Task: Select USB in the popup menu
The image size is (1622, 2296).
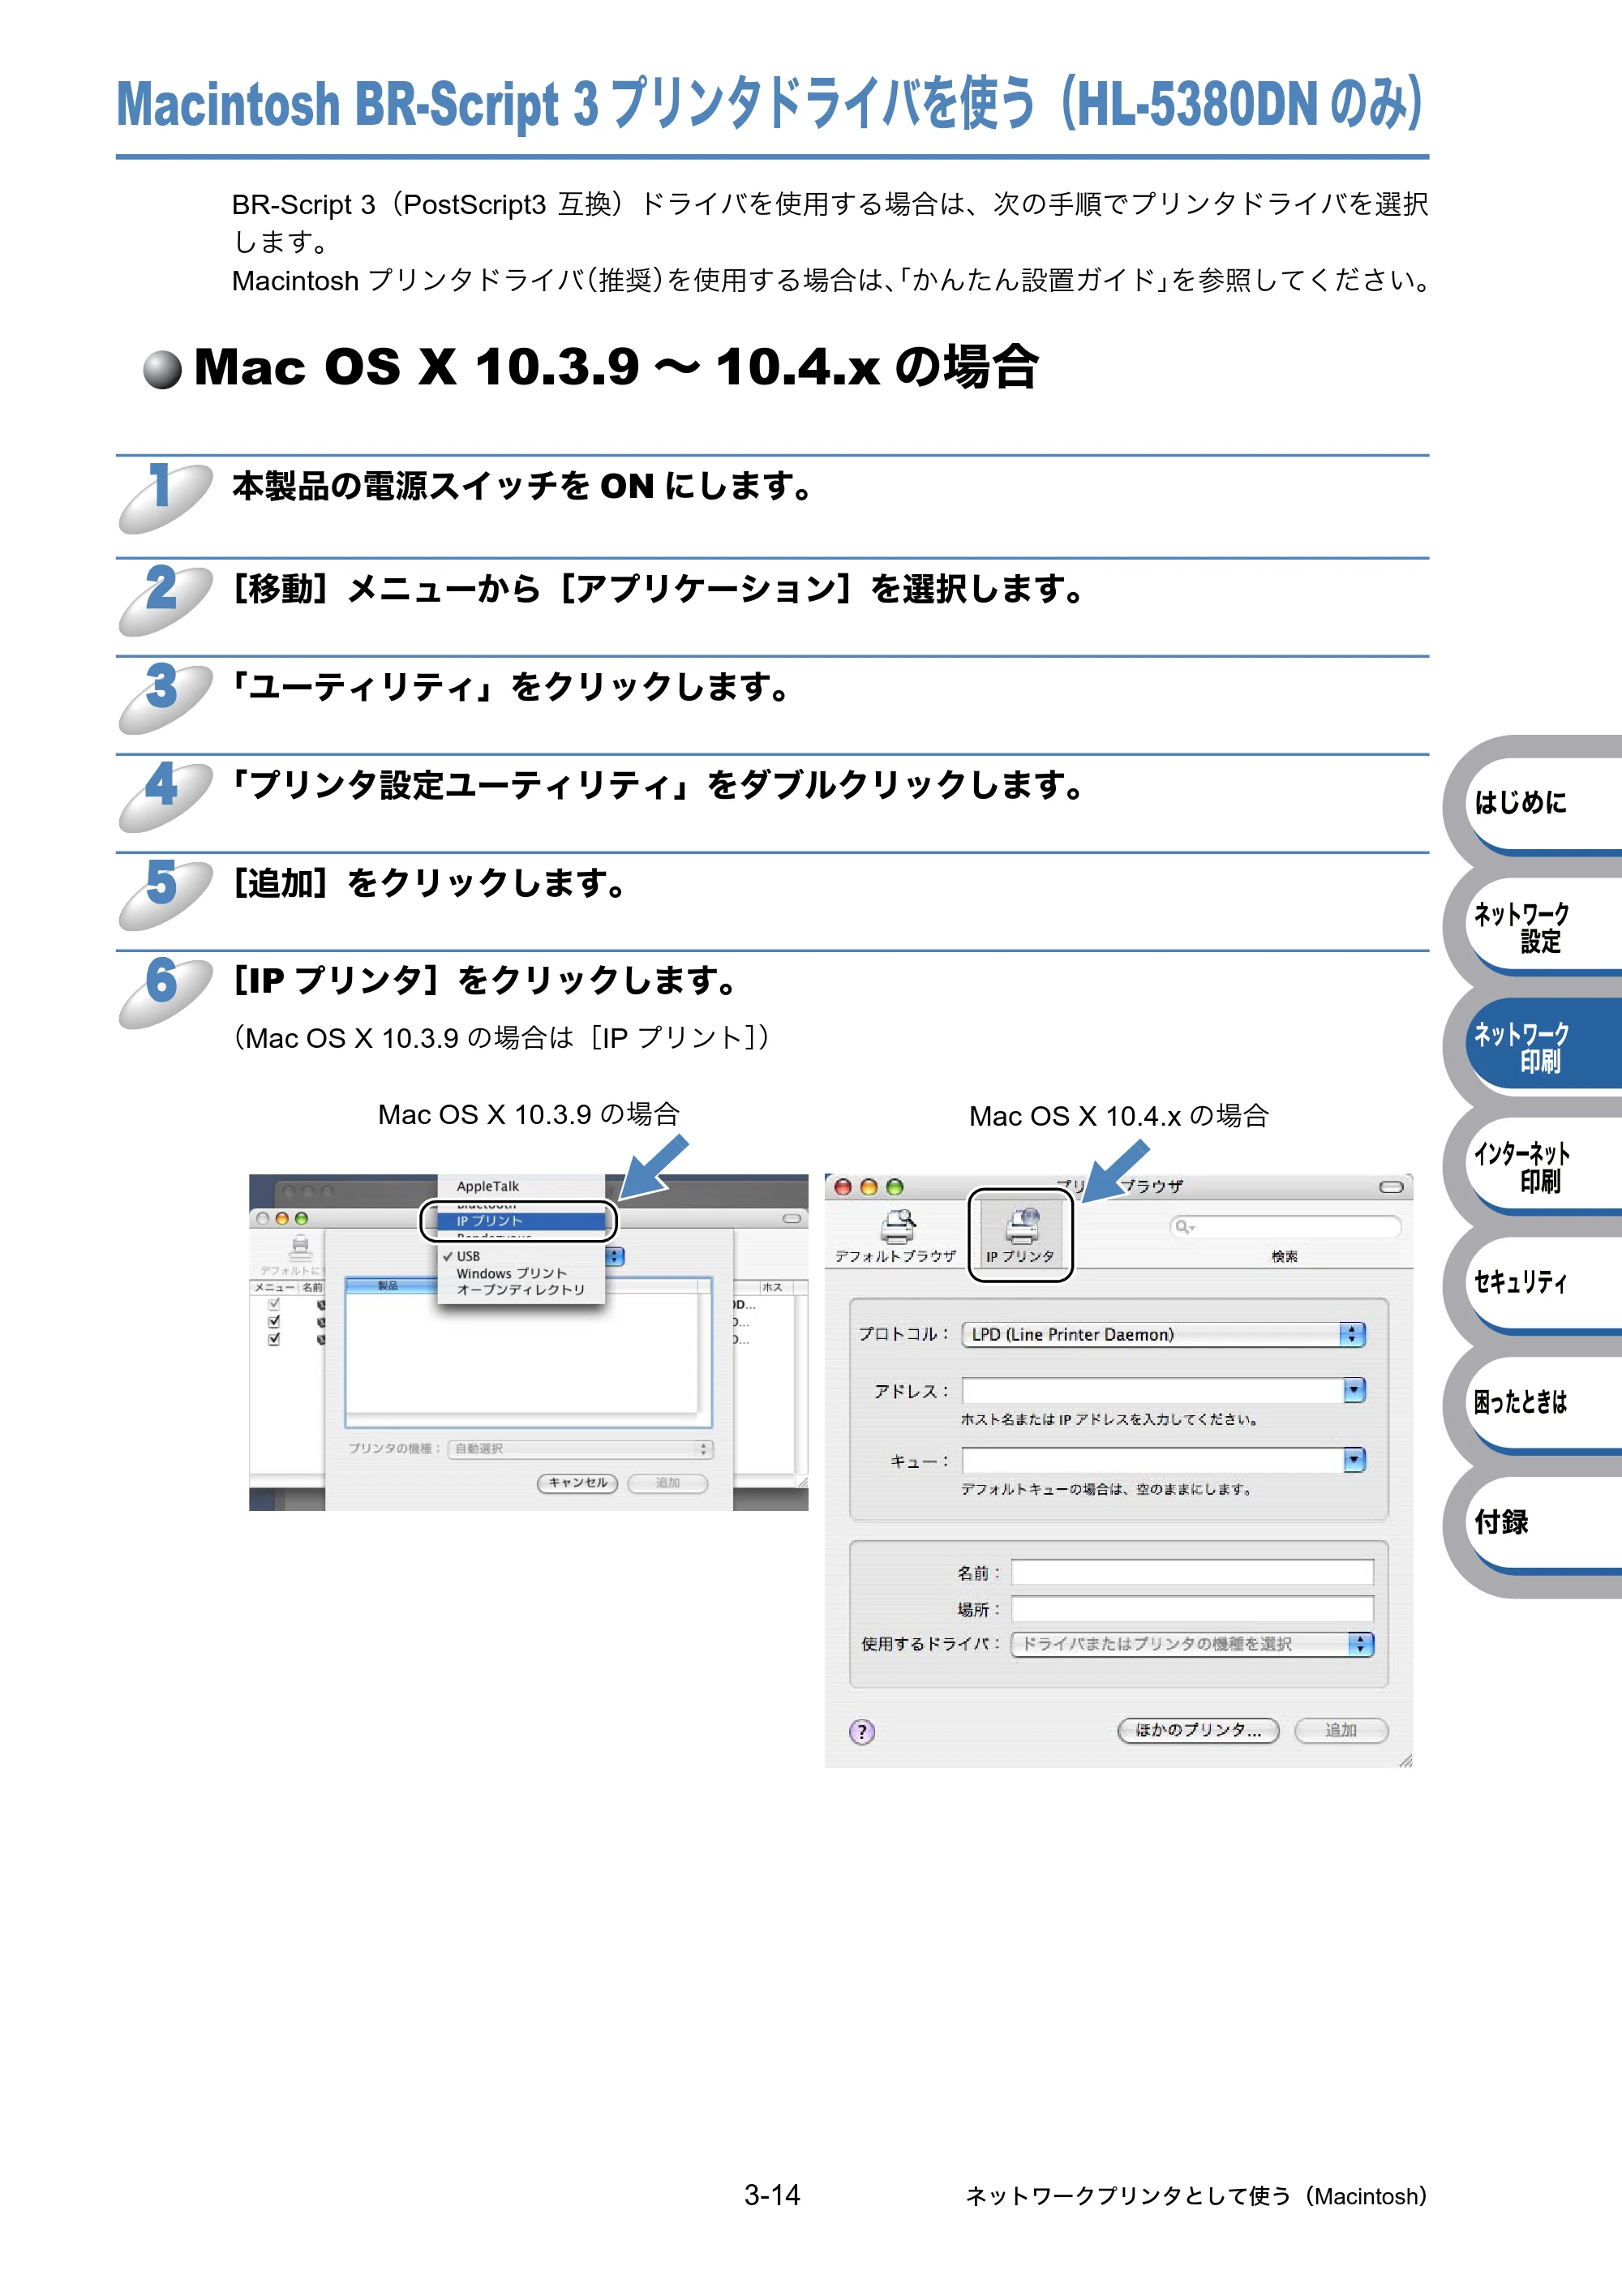Action: (x=521, y=1256)
